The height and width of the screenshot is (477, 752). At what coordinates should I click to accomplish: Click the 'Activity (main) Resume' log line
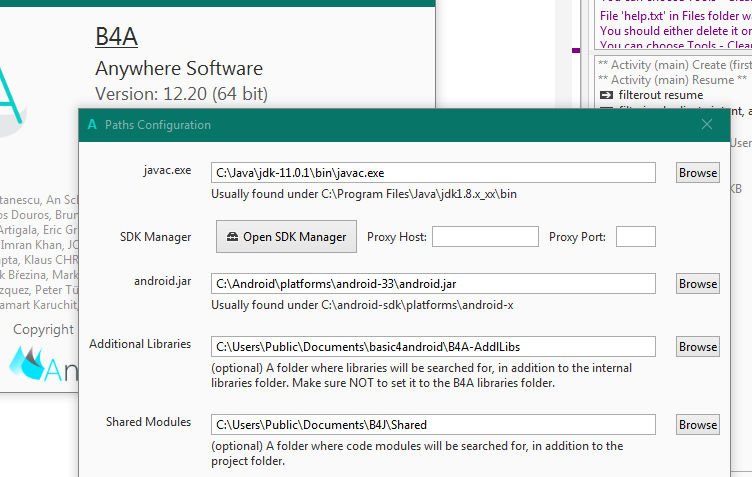click(x=672, y=80)
